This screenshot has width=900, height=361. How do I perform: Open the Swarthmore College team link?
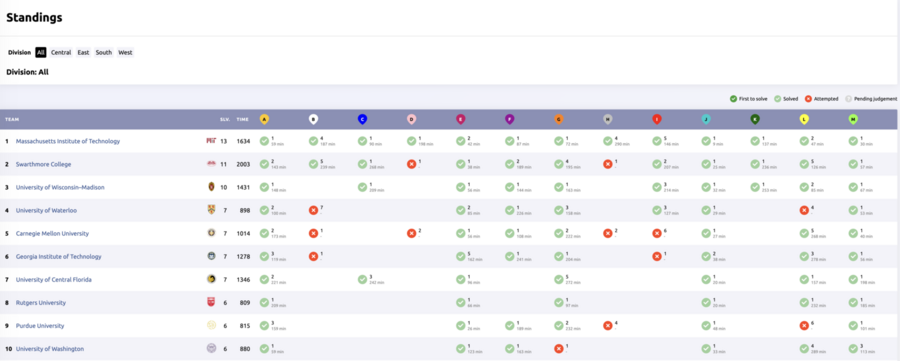pos(44,164)
